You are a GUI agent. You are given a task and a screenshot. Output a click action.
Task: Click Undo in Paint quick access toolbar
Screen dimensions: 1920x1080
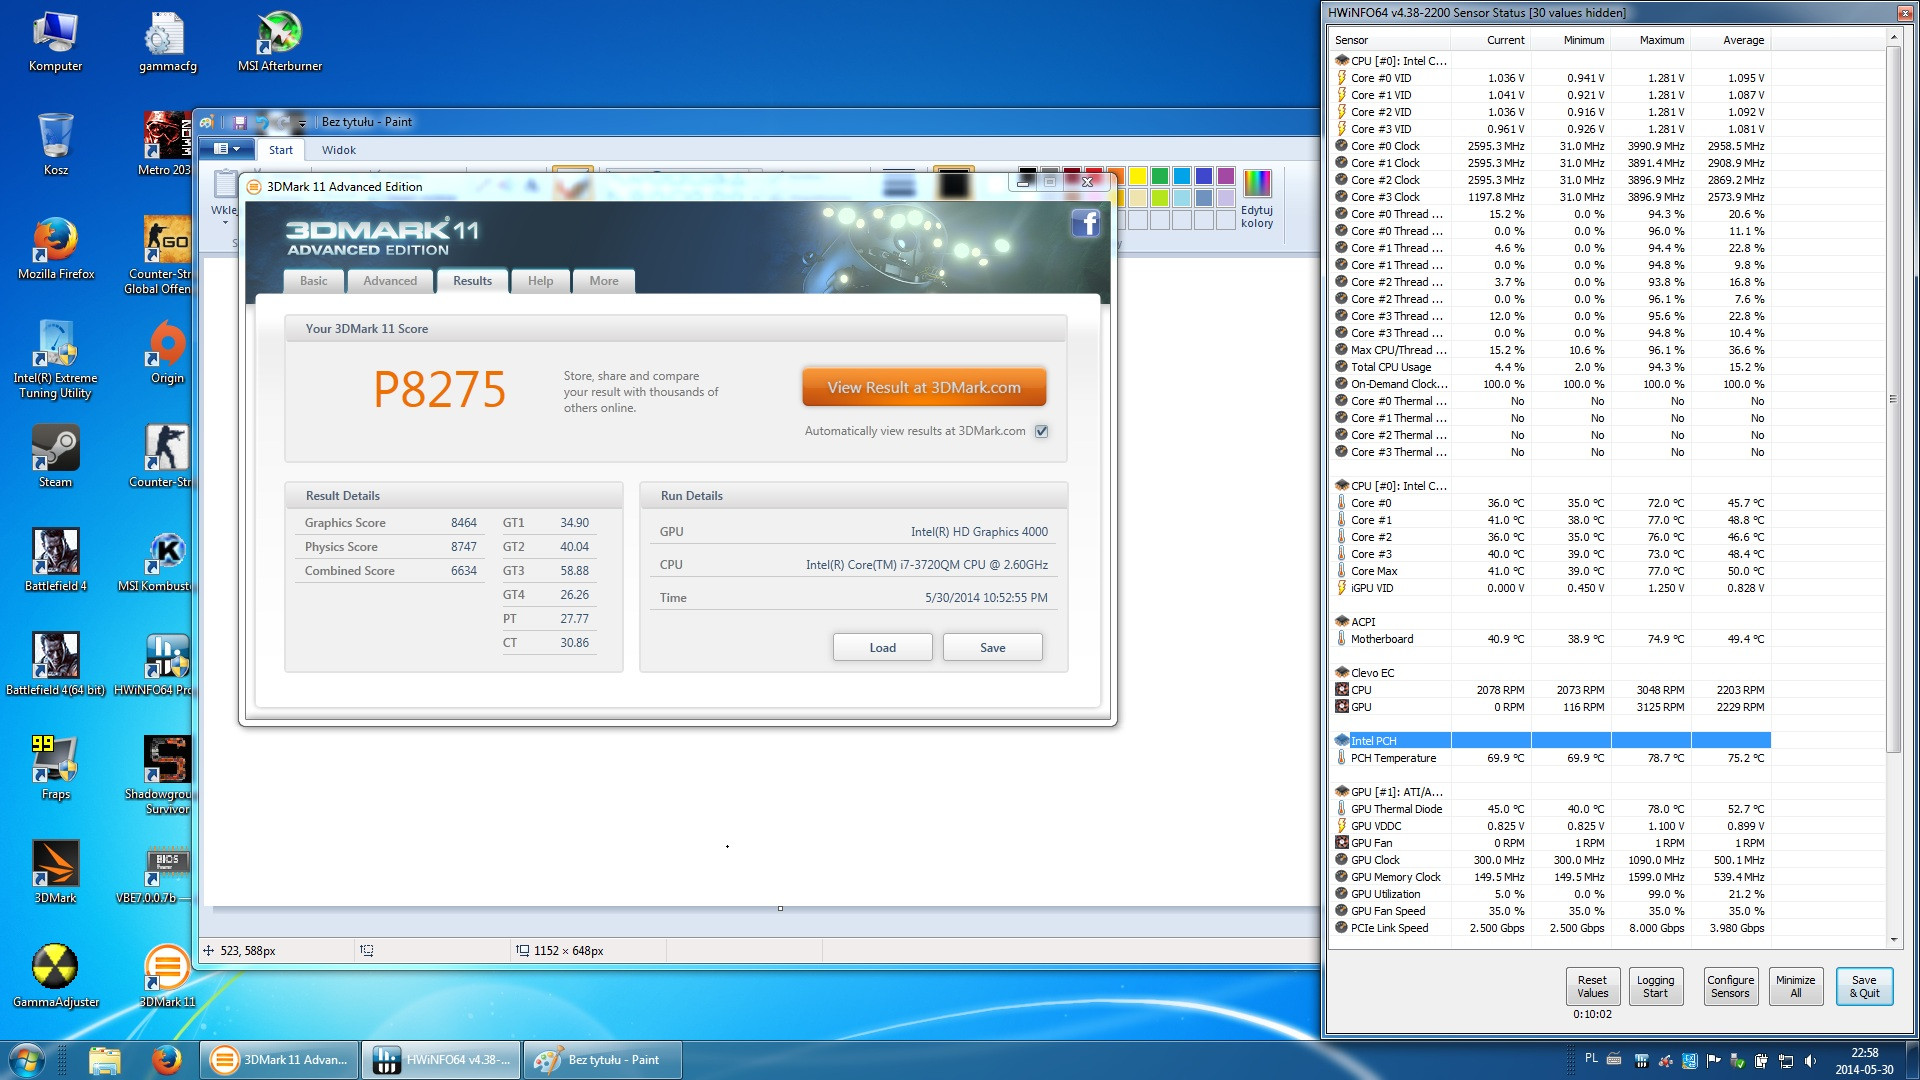pyautogui.click(x=262, y=122)
